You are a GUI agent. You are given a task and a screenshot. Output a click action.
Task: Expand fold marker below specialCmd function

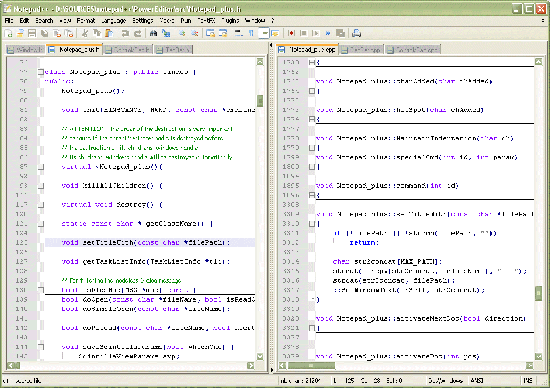312,167
